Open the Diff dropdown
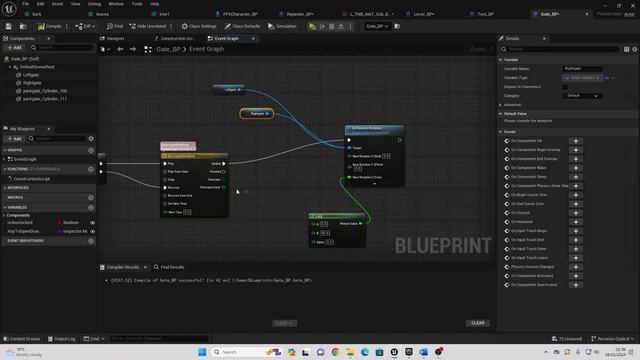Screen dimensions: 640x360 pyautogui.click(x=85, y=26)
